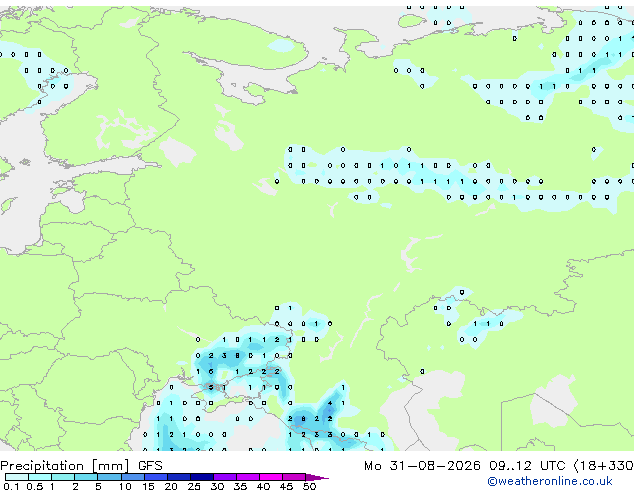Choose the 2–5 mm legend color swatch

coord(86,477)
